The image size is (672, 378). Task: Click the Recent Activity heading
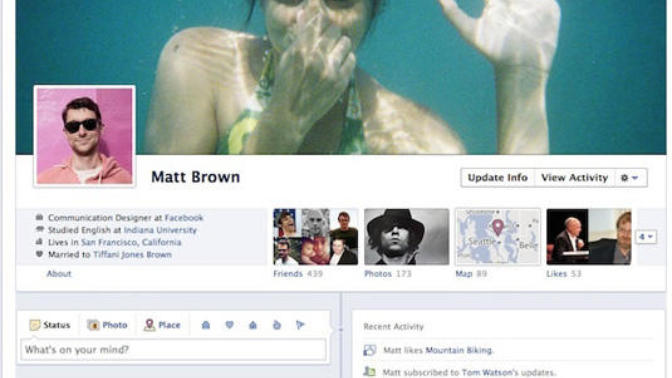[393, 327]
